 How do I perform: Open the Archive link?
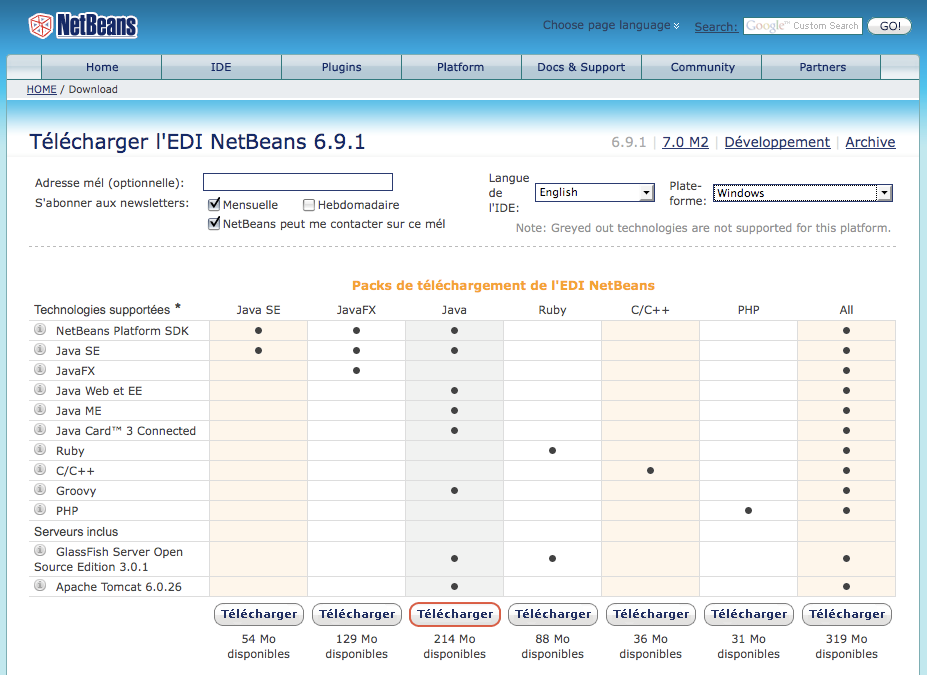click(x=870, y=142)
